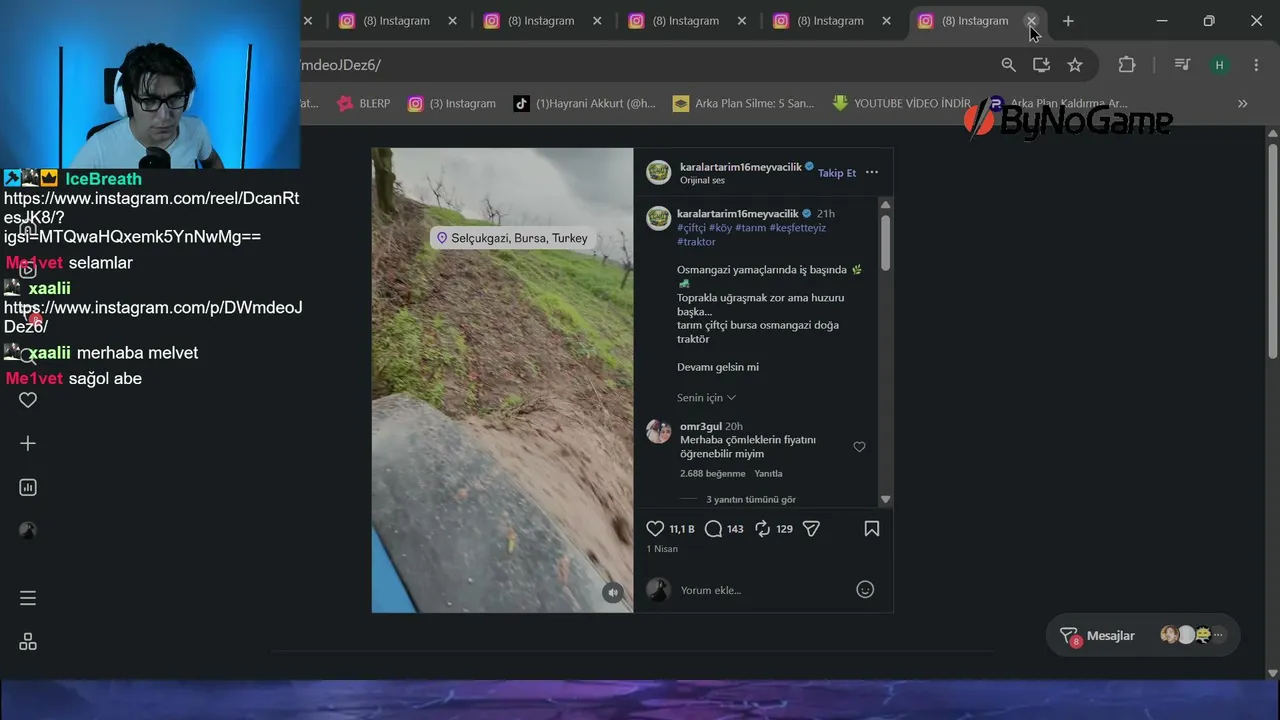Save the post with the bookmark icon
Image resolution: width=1280 pixels, height=720 pixels.
pyautogui.click(x=872, y=529)
